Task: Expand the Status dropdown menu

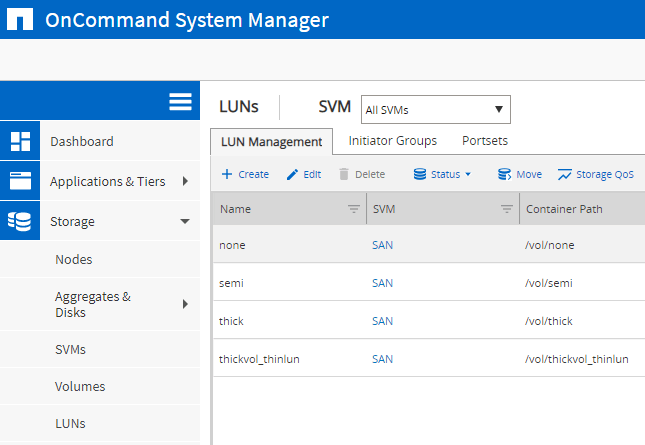Action: [442, 174]
